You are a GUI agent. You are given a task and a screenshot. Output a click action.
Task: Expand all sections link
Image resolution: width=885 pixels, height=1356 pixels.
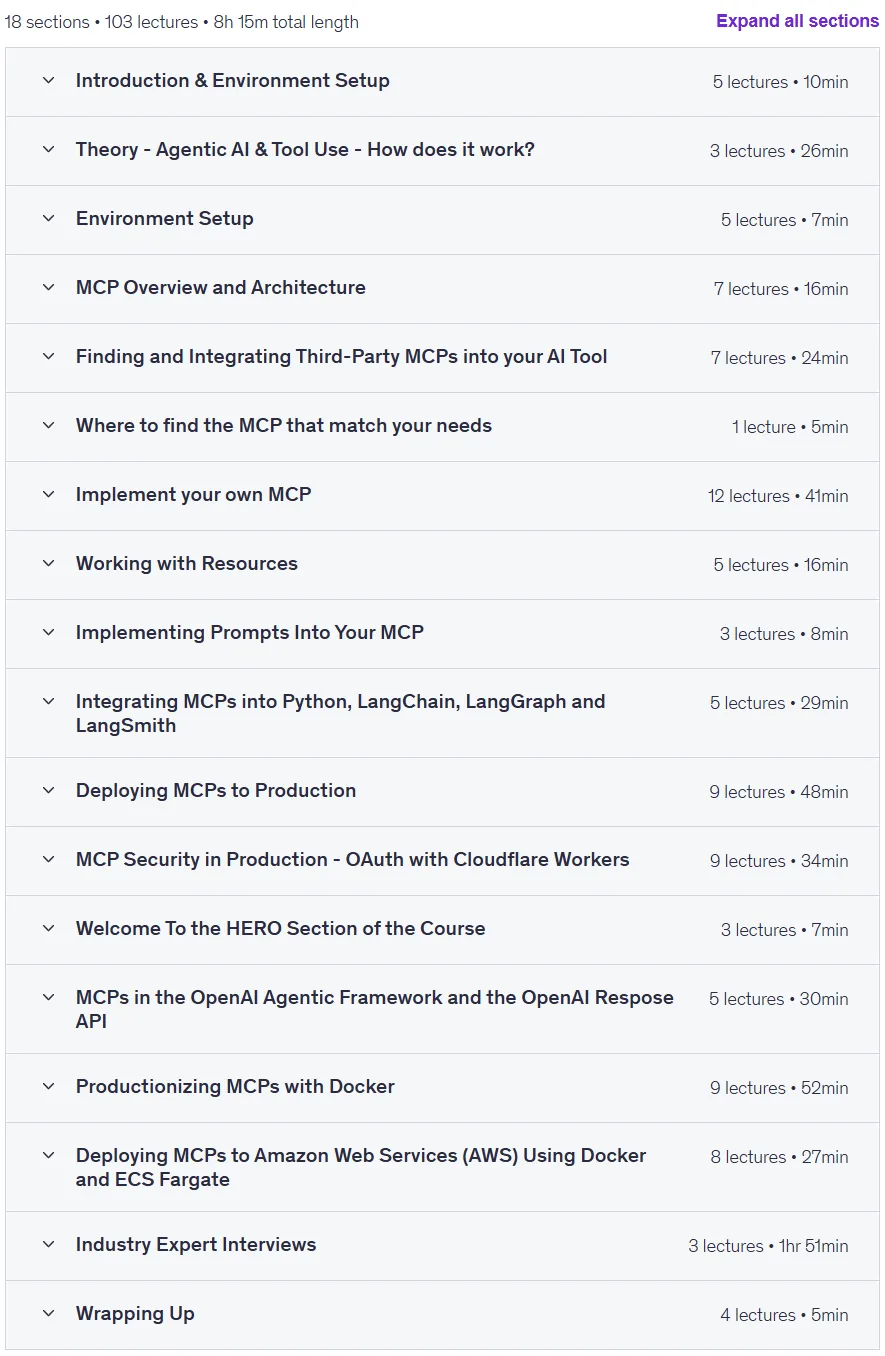(797, 21)
